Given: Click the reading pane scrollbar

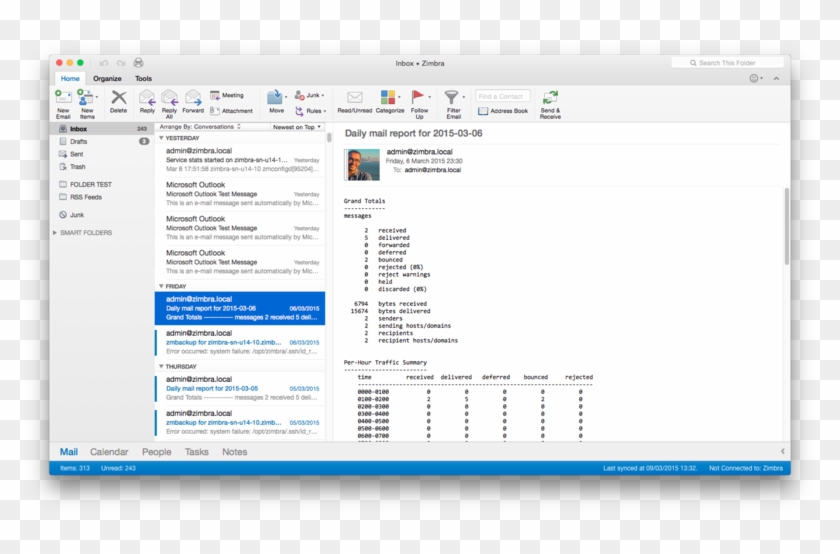Looking at the screenshot, I should pyautogui.click(x=786, y=226).
